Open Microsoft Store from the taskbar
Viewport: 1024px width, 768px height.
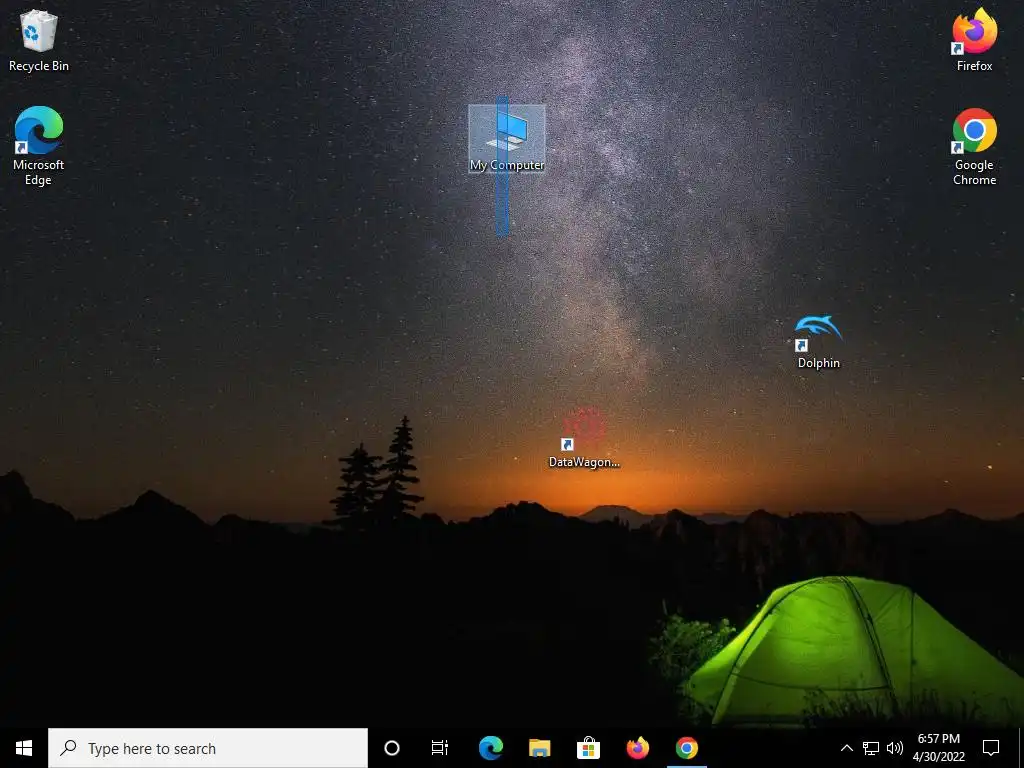click(x=588, y=748)
